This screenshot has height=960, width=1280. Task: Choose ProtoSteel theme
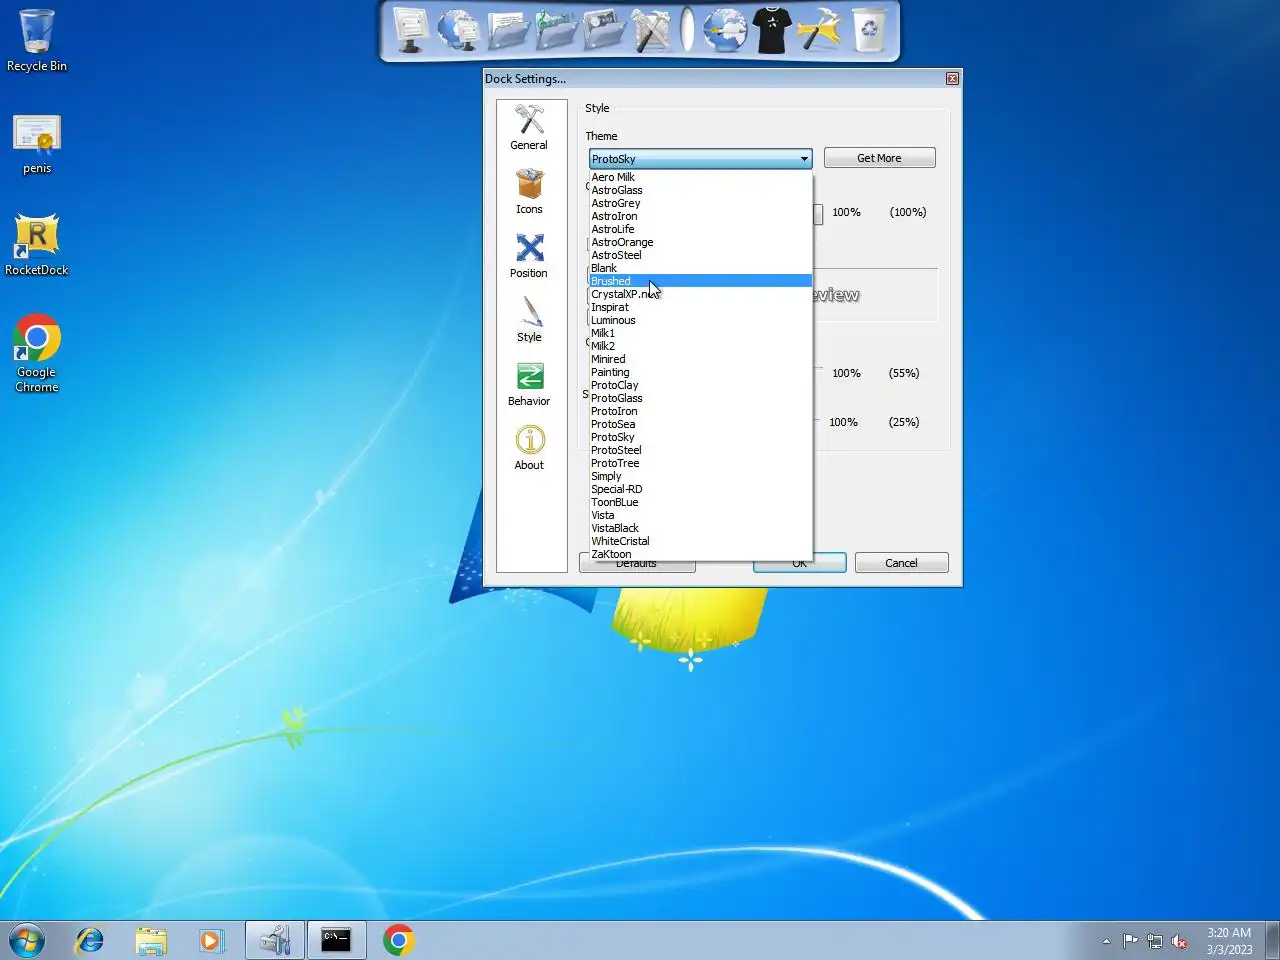coord(700,450)
